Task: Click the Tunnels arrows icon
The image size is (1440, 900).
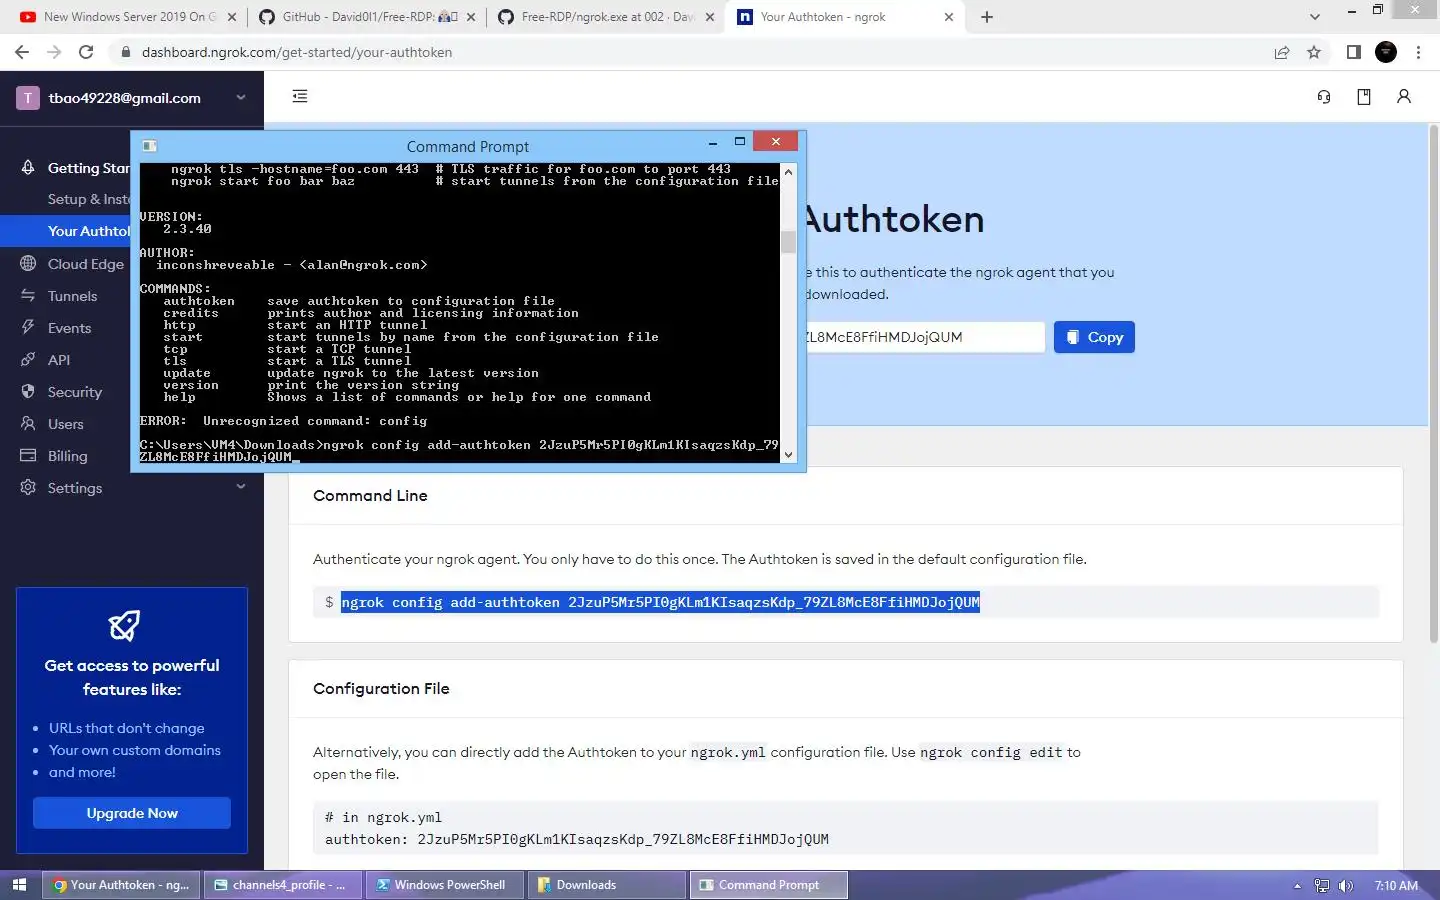Action: 28,296
